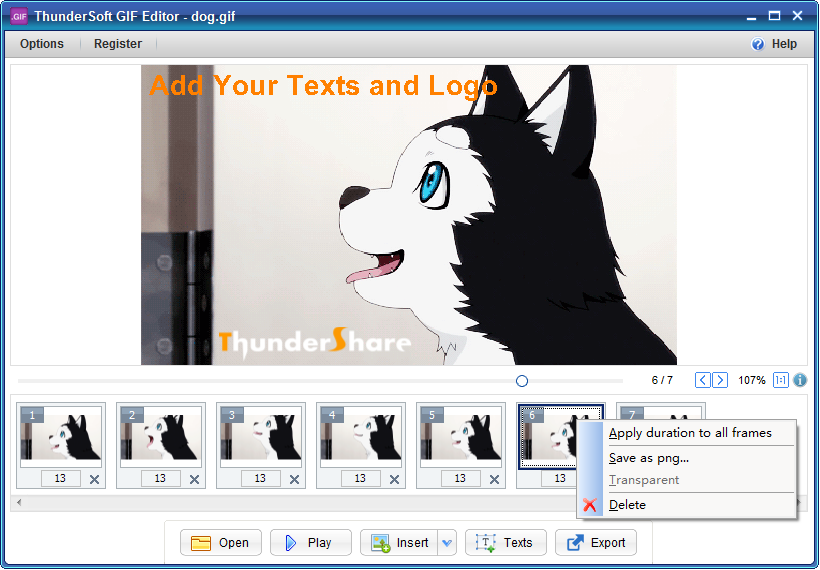Viewport: 820px width, 570px height.
Task: Select the frame 2 thumbnail
Action: tap(160, 437)
